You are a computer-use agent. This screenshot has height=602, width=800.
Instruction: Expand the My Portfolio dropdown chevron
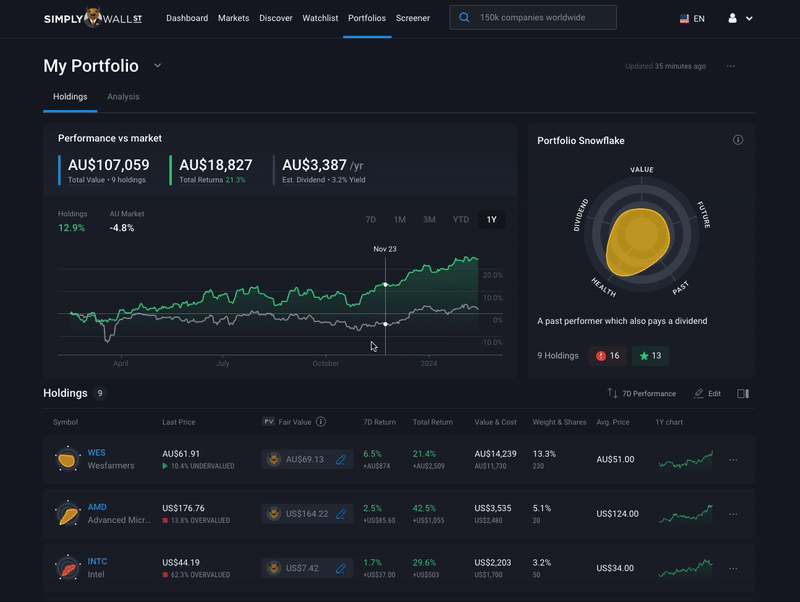pyautogui.click(x=158, y=65)
